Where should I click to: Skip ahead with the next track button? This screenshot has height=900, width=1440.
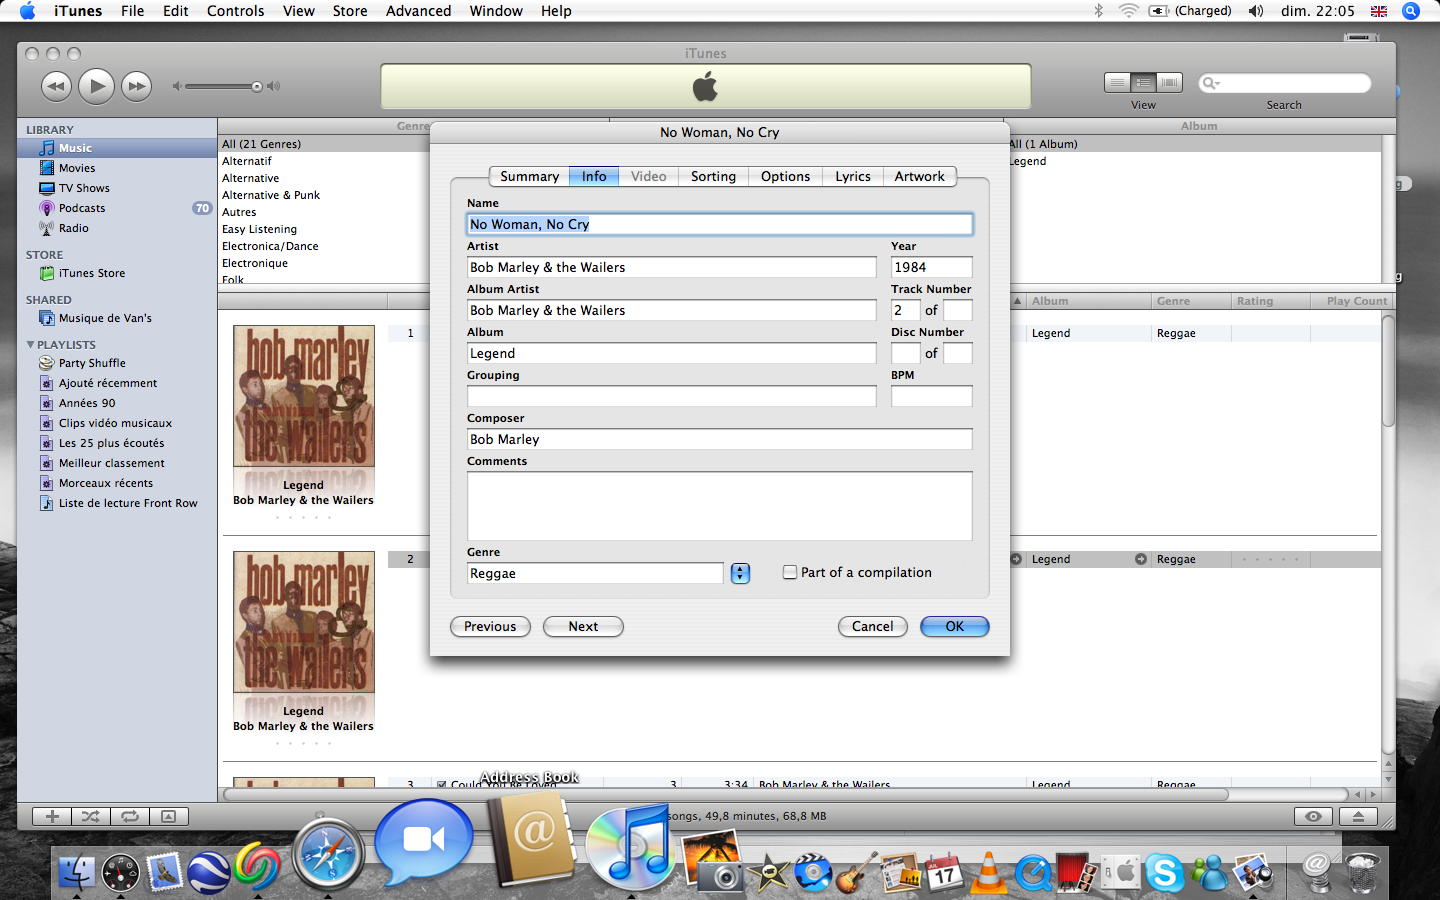tap(136, 86)
